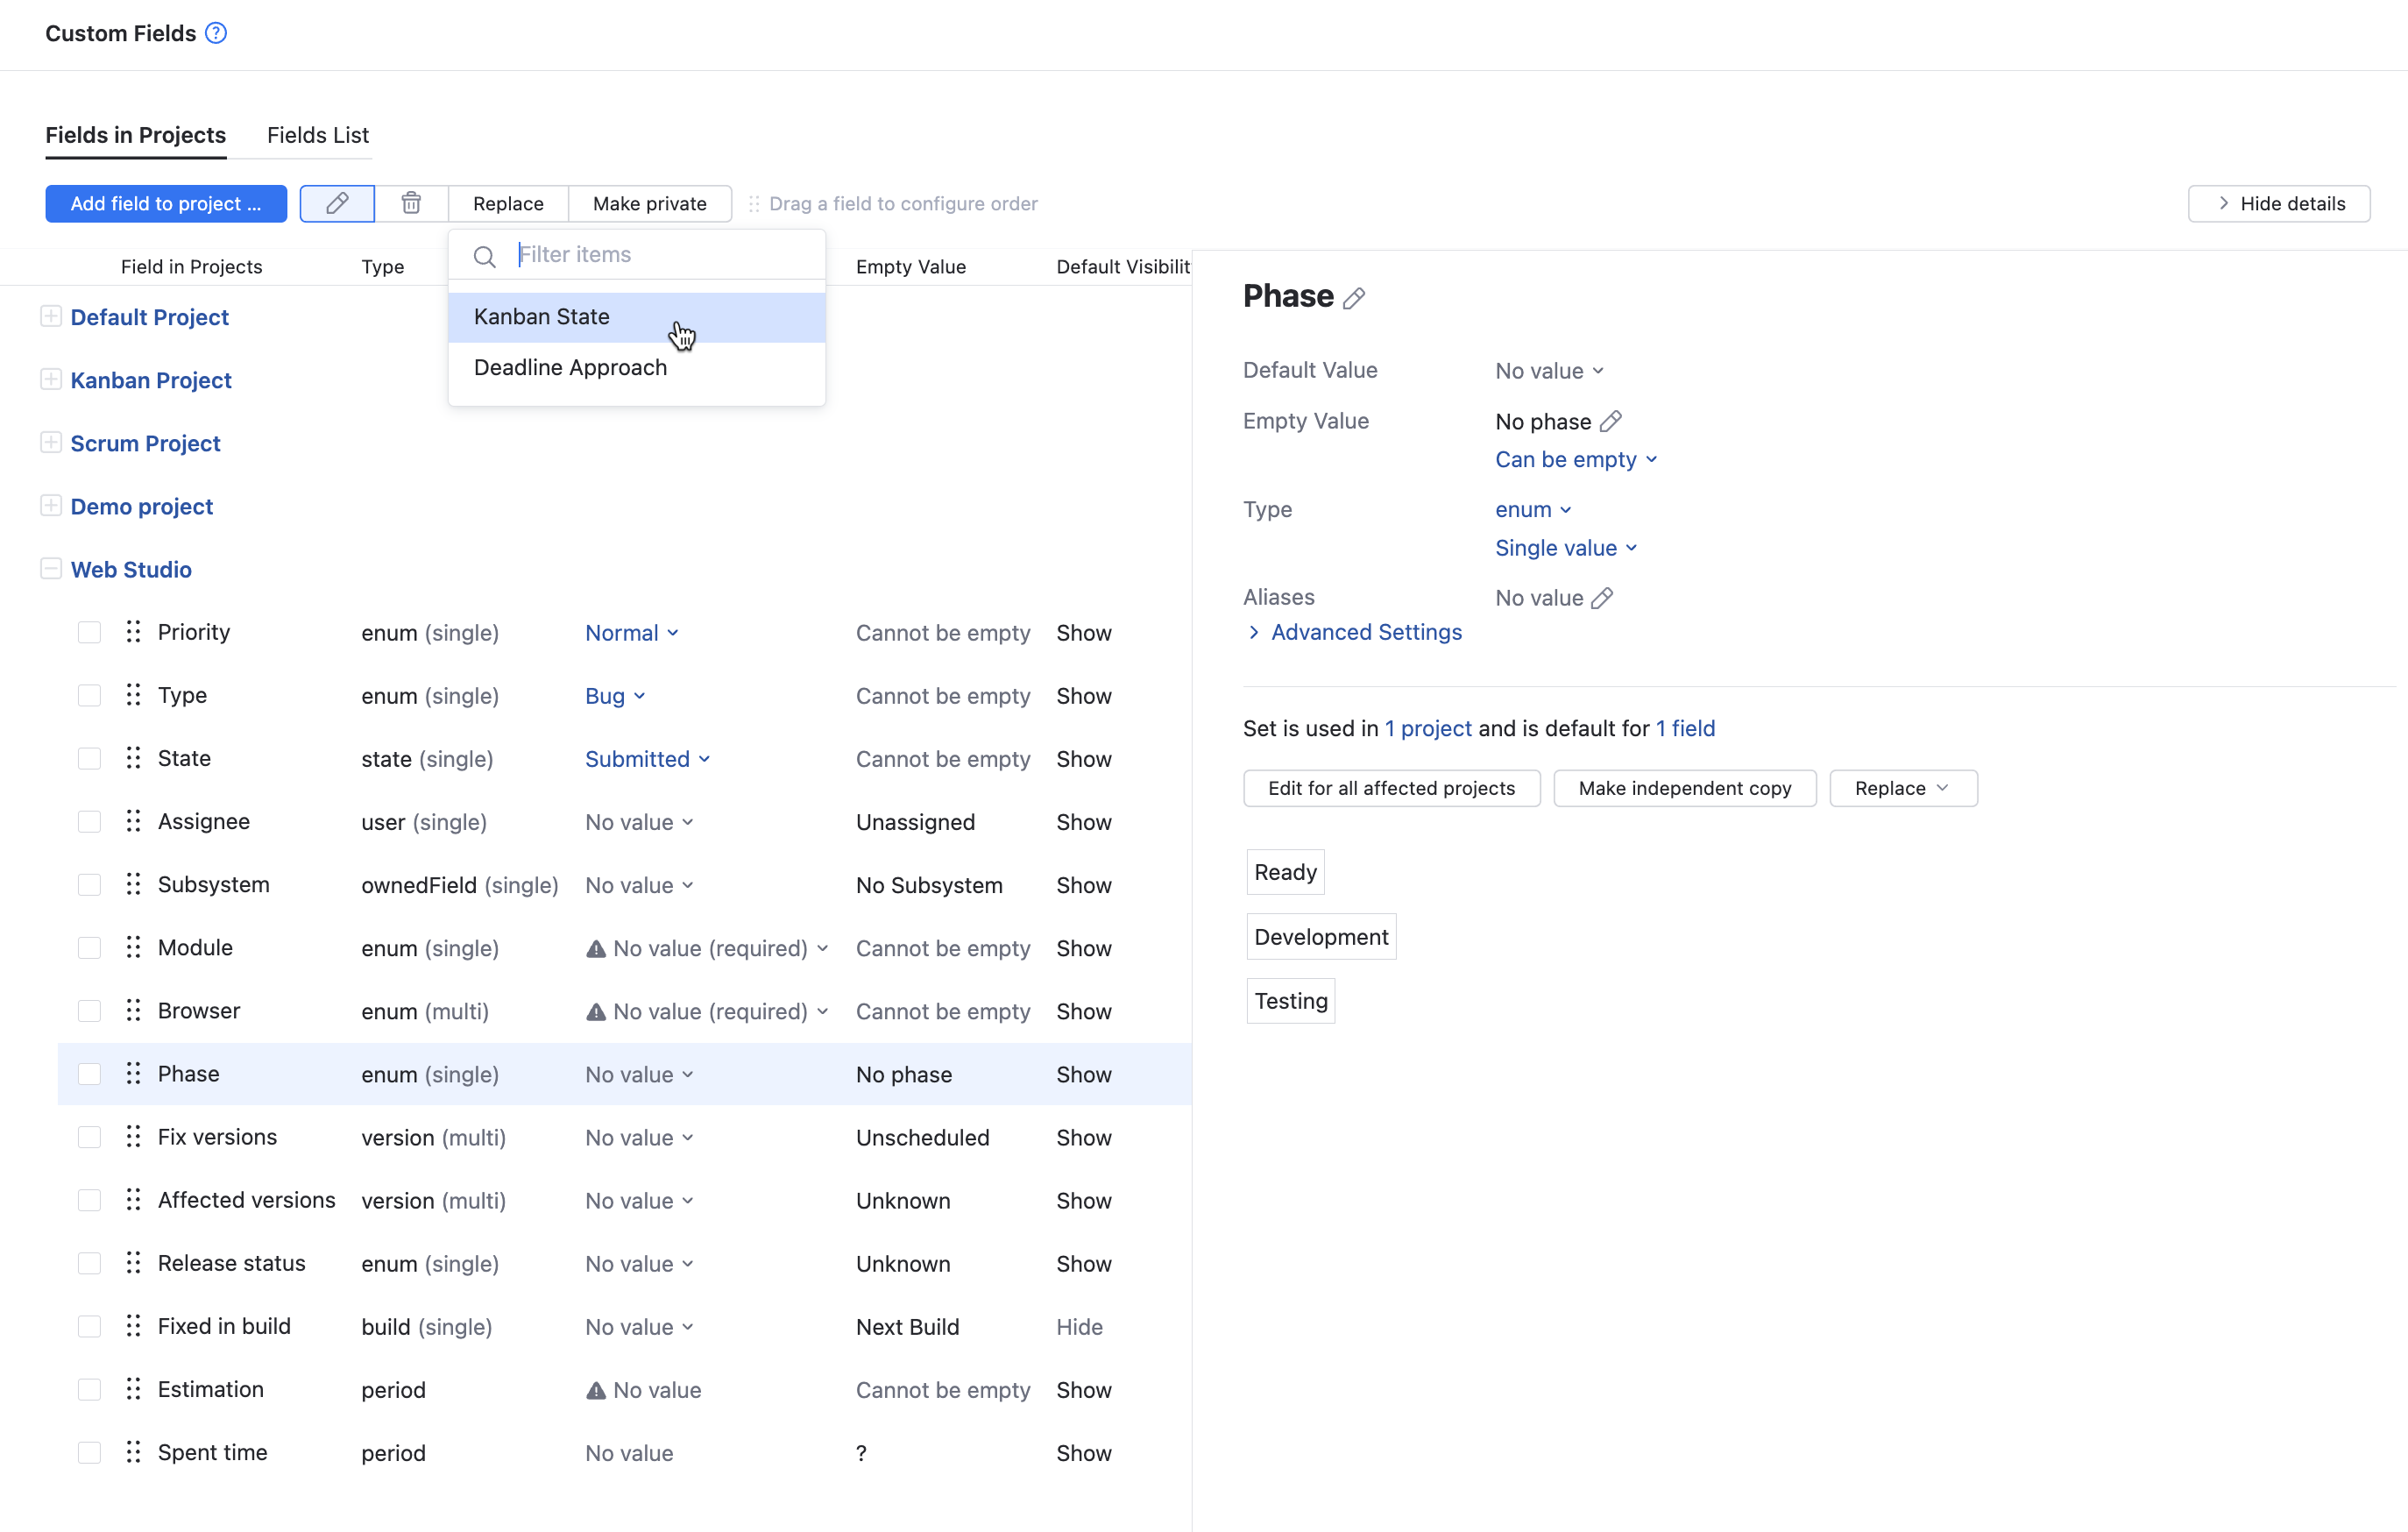The height and width of the screenshot is (1532, 2408).
Task: Click the Filter items search field
Action: (660, 255)
